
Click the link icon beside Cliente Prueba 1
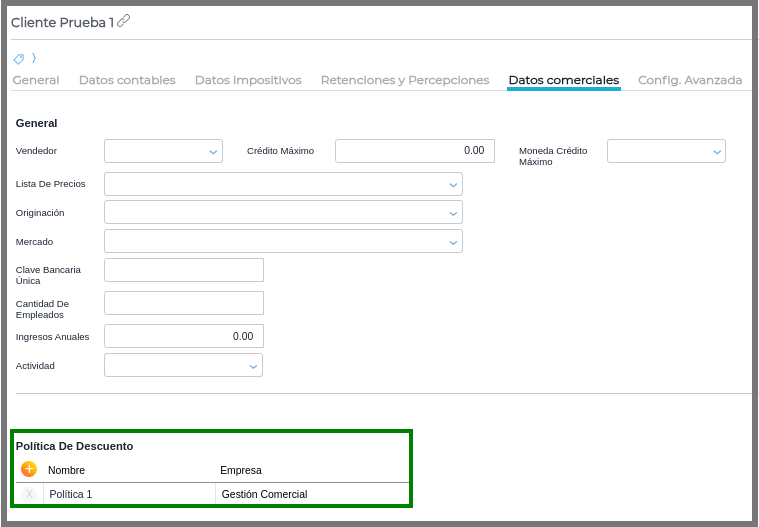[124, 21]
